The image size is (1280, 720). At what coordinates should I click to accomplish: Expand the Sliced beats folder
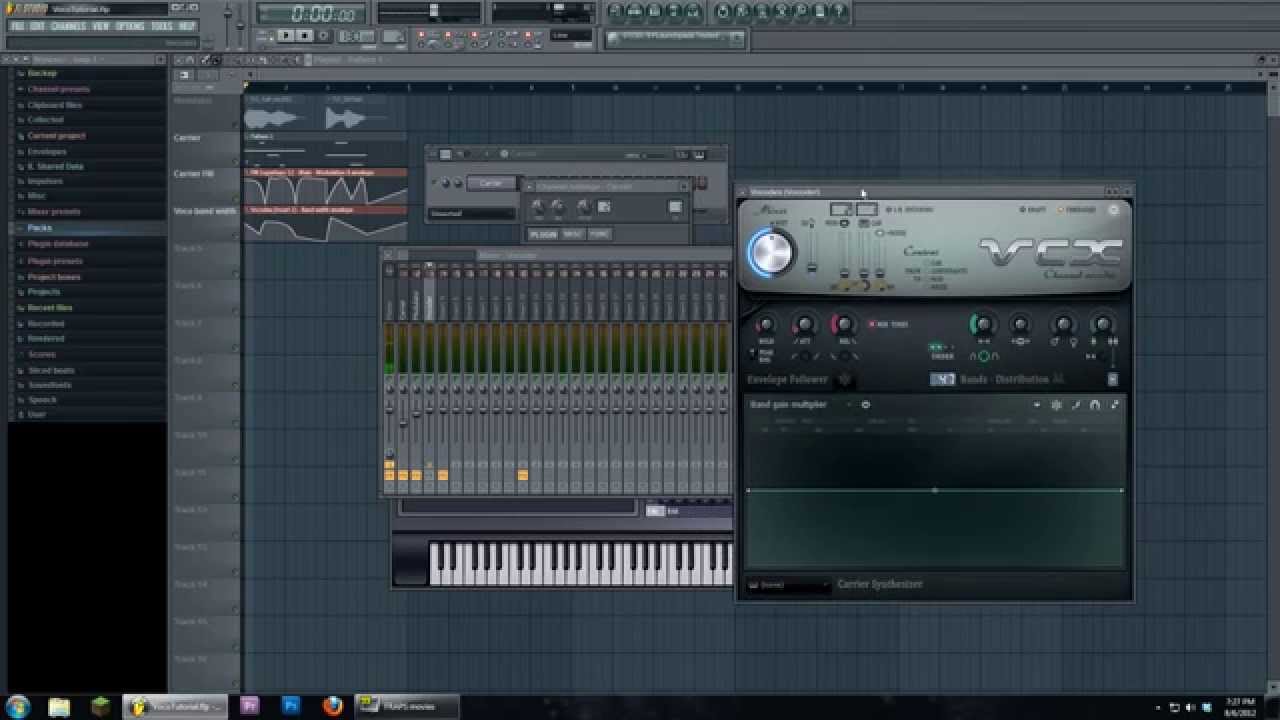(50, 370)
